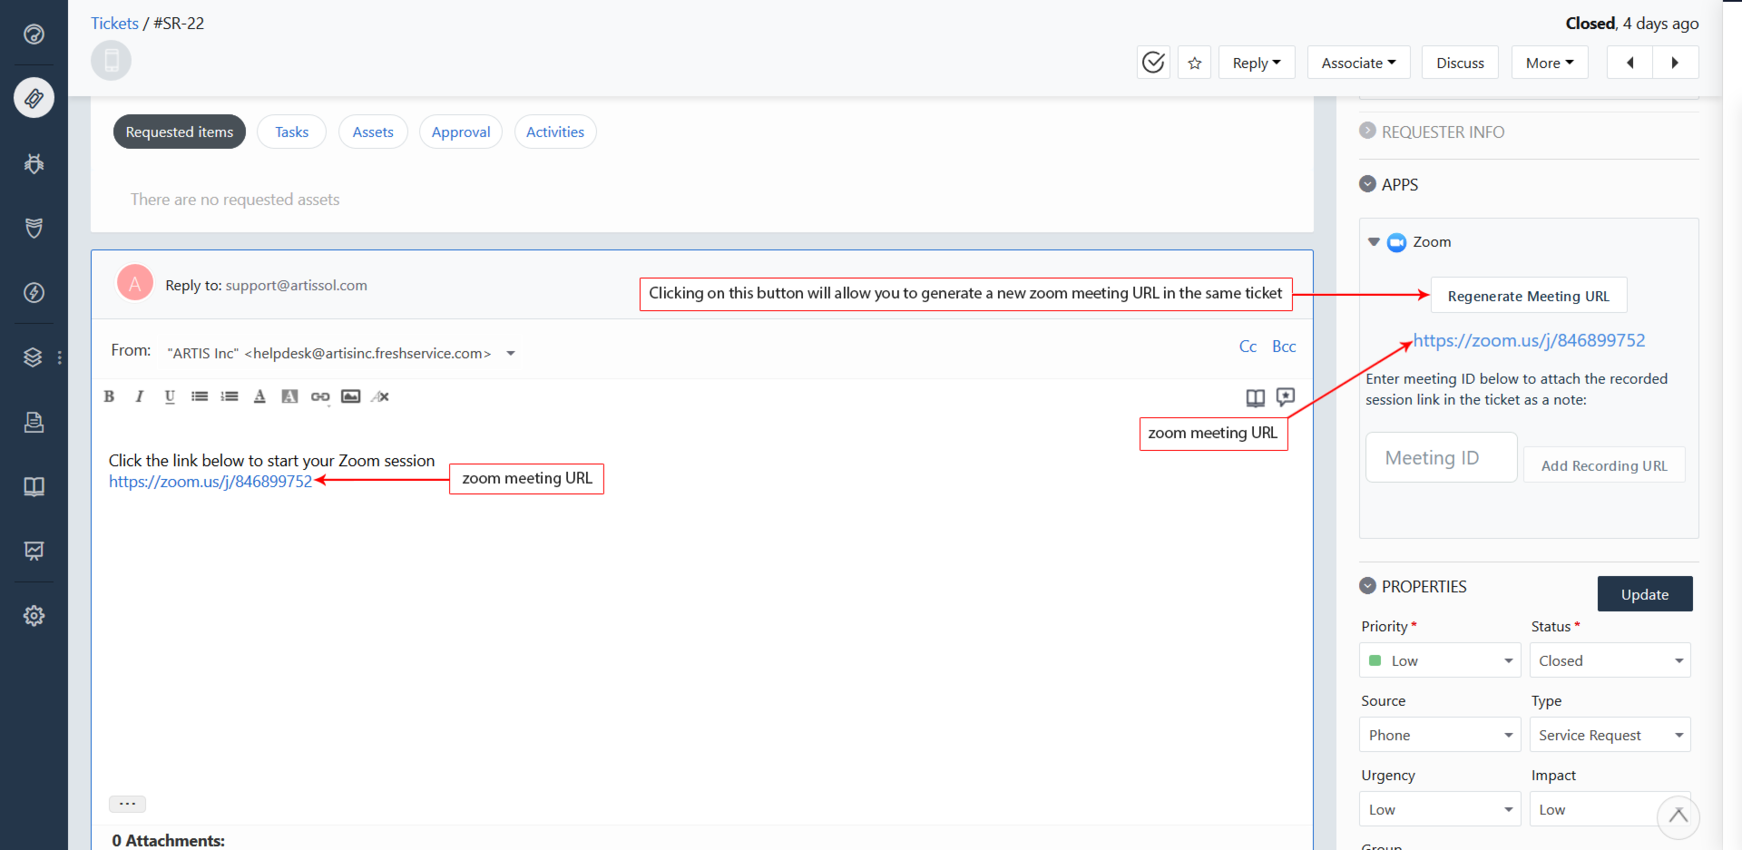
Task: Open the Problems bug icon in sidebar
Action: click(x=34, y=163)
